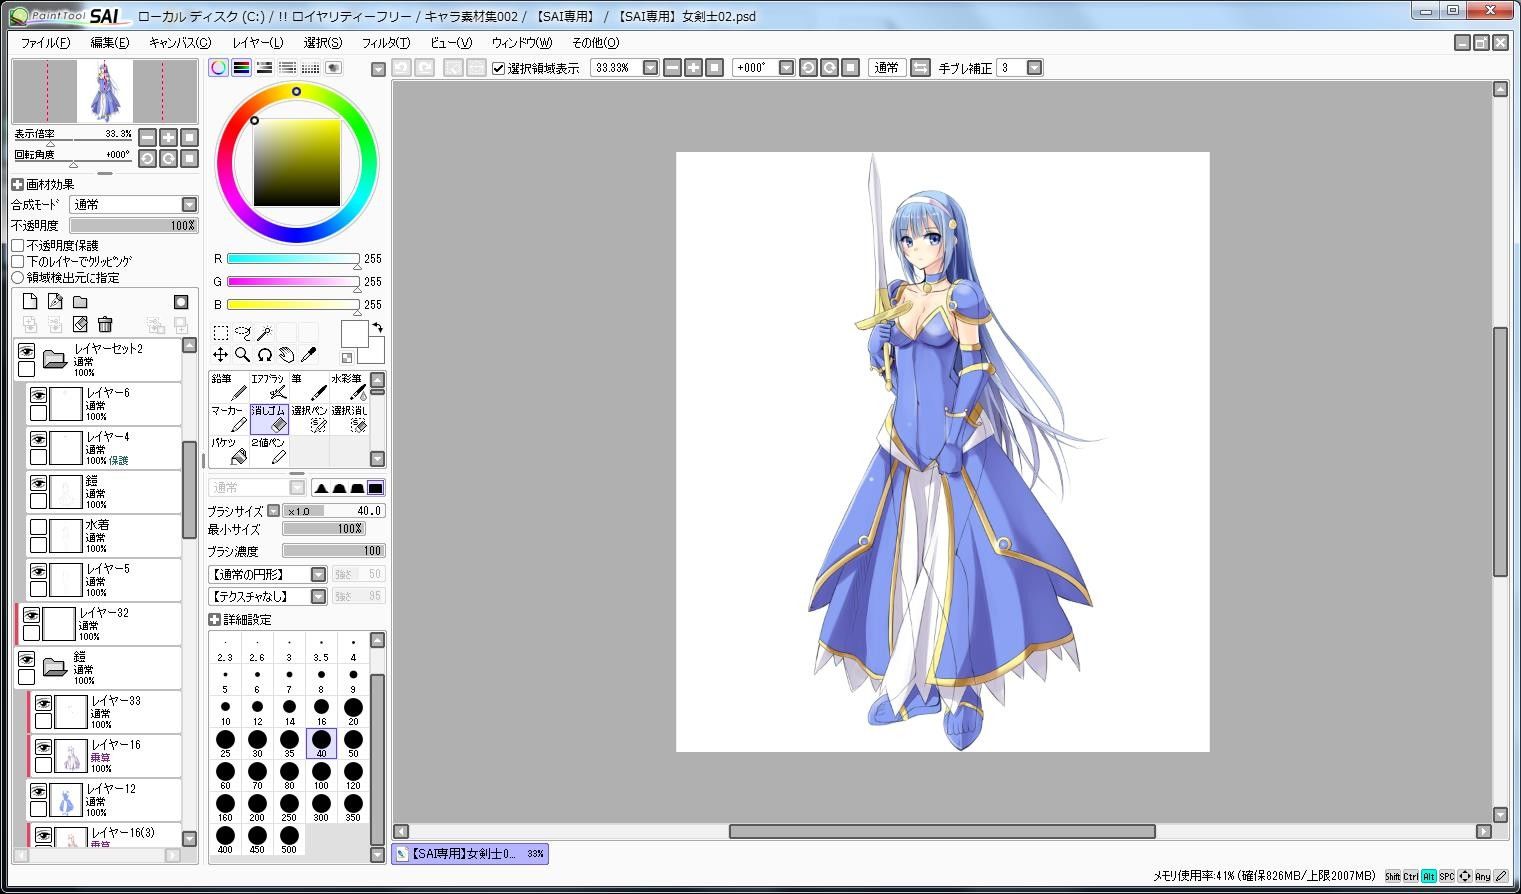Open the フィルタ(T) menu
The image size is (1521, 894).
[386, 43]
